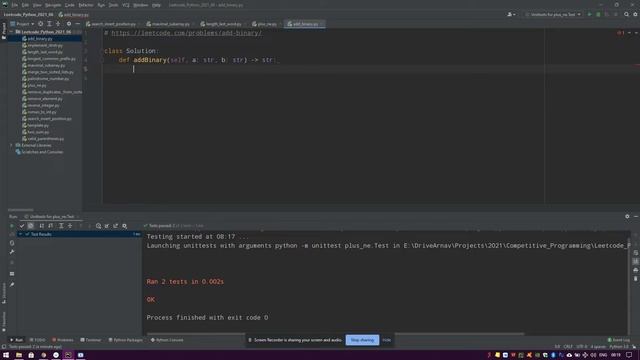
Task: Hide Run panel with minus icon on right
Action: (636, 216)
